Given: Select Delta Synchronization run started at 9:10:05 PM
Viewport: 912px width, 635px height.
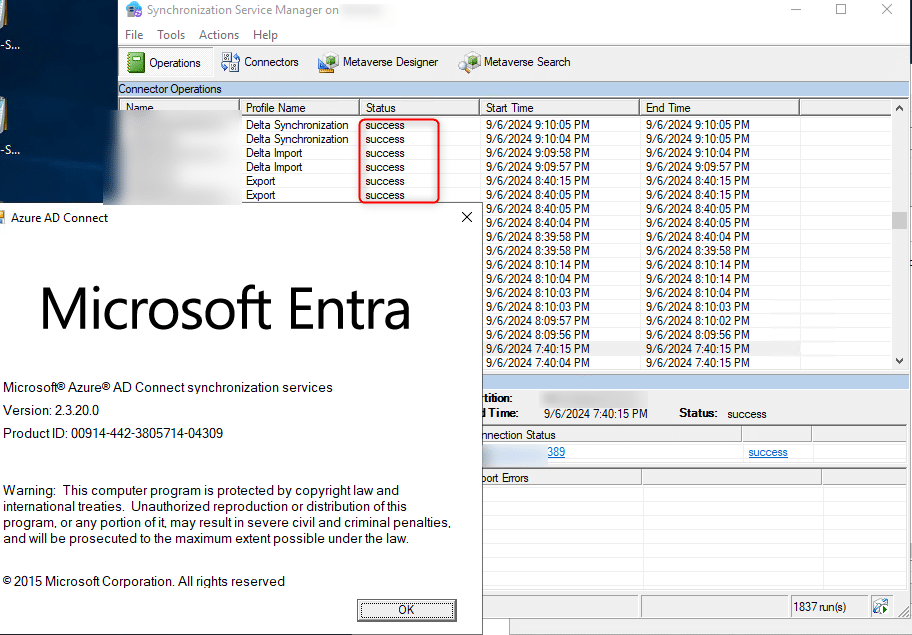Looking at the screenshot, I should pyautogui.click(x=505, y=125).
